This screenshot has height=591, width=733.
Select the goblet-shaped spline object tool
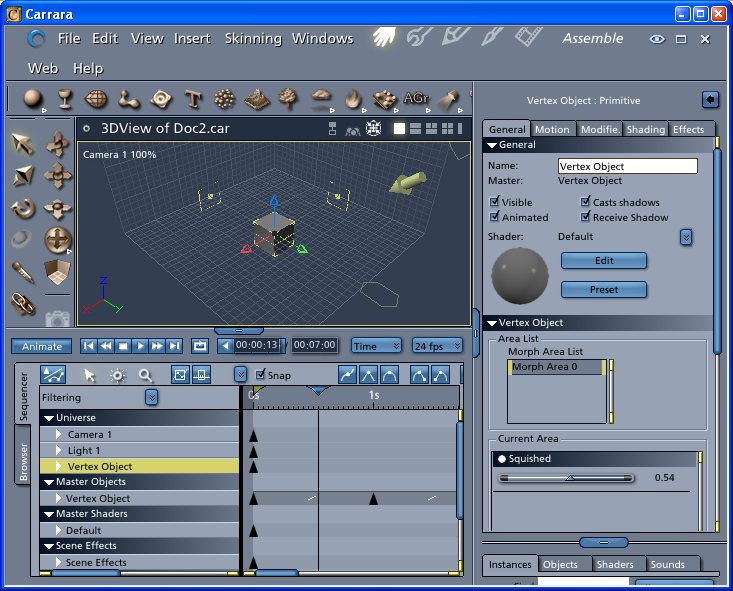pyautogui.click(x=65, y=99)
